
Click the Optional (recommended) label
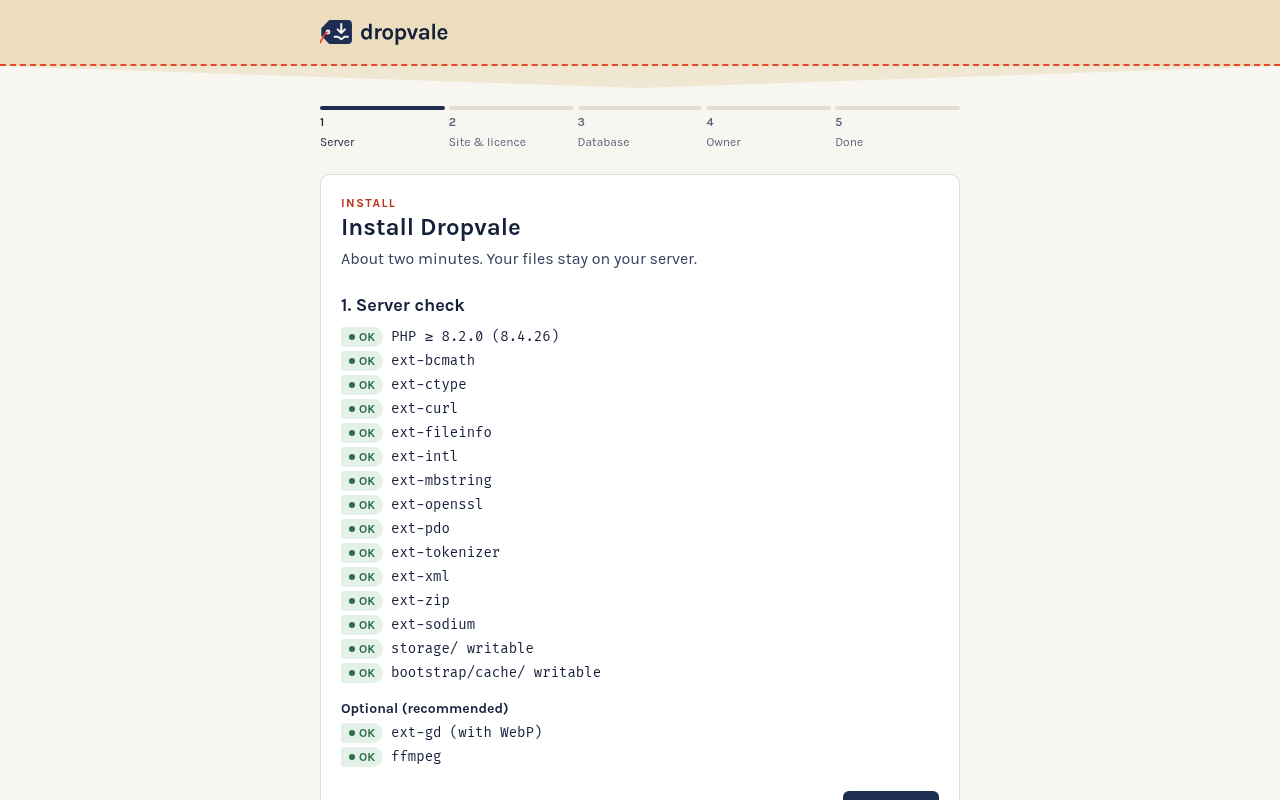click(x=425, y=708)
